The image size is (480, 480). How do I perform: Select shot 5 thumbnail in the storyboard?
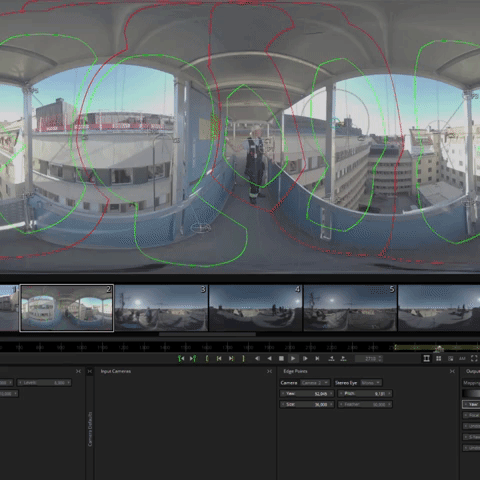350,308
